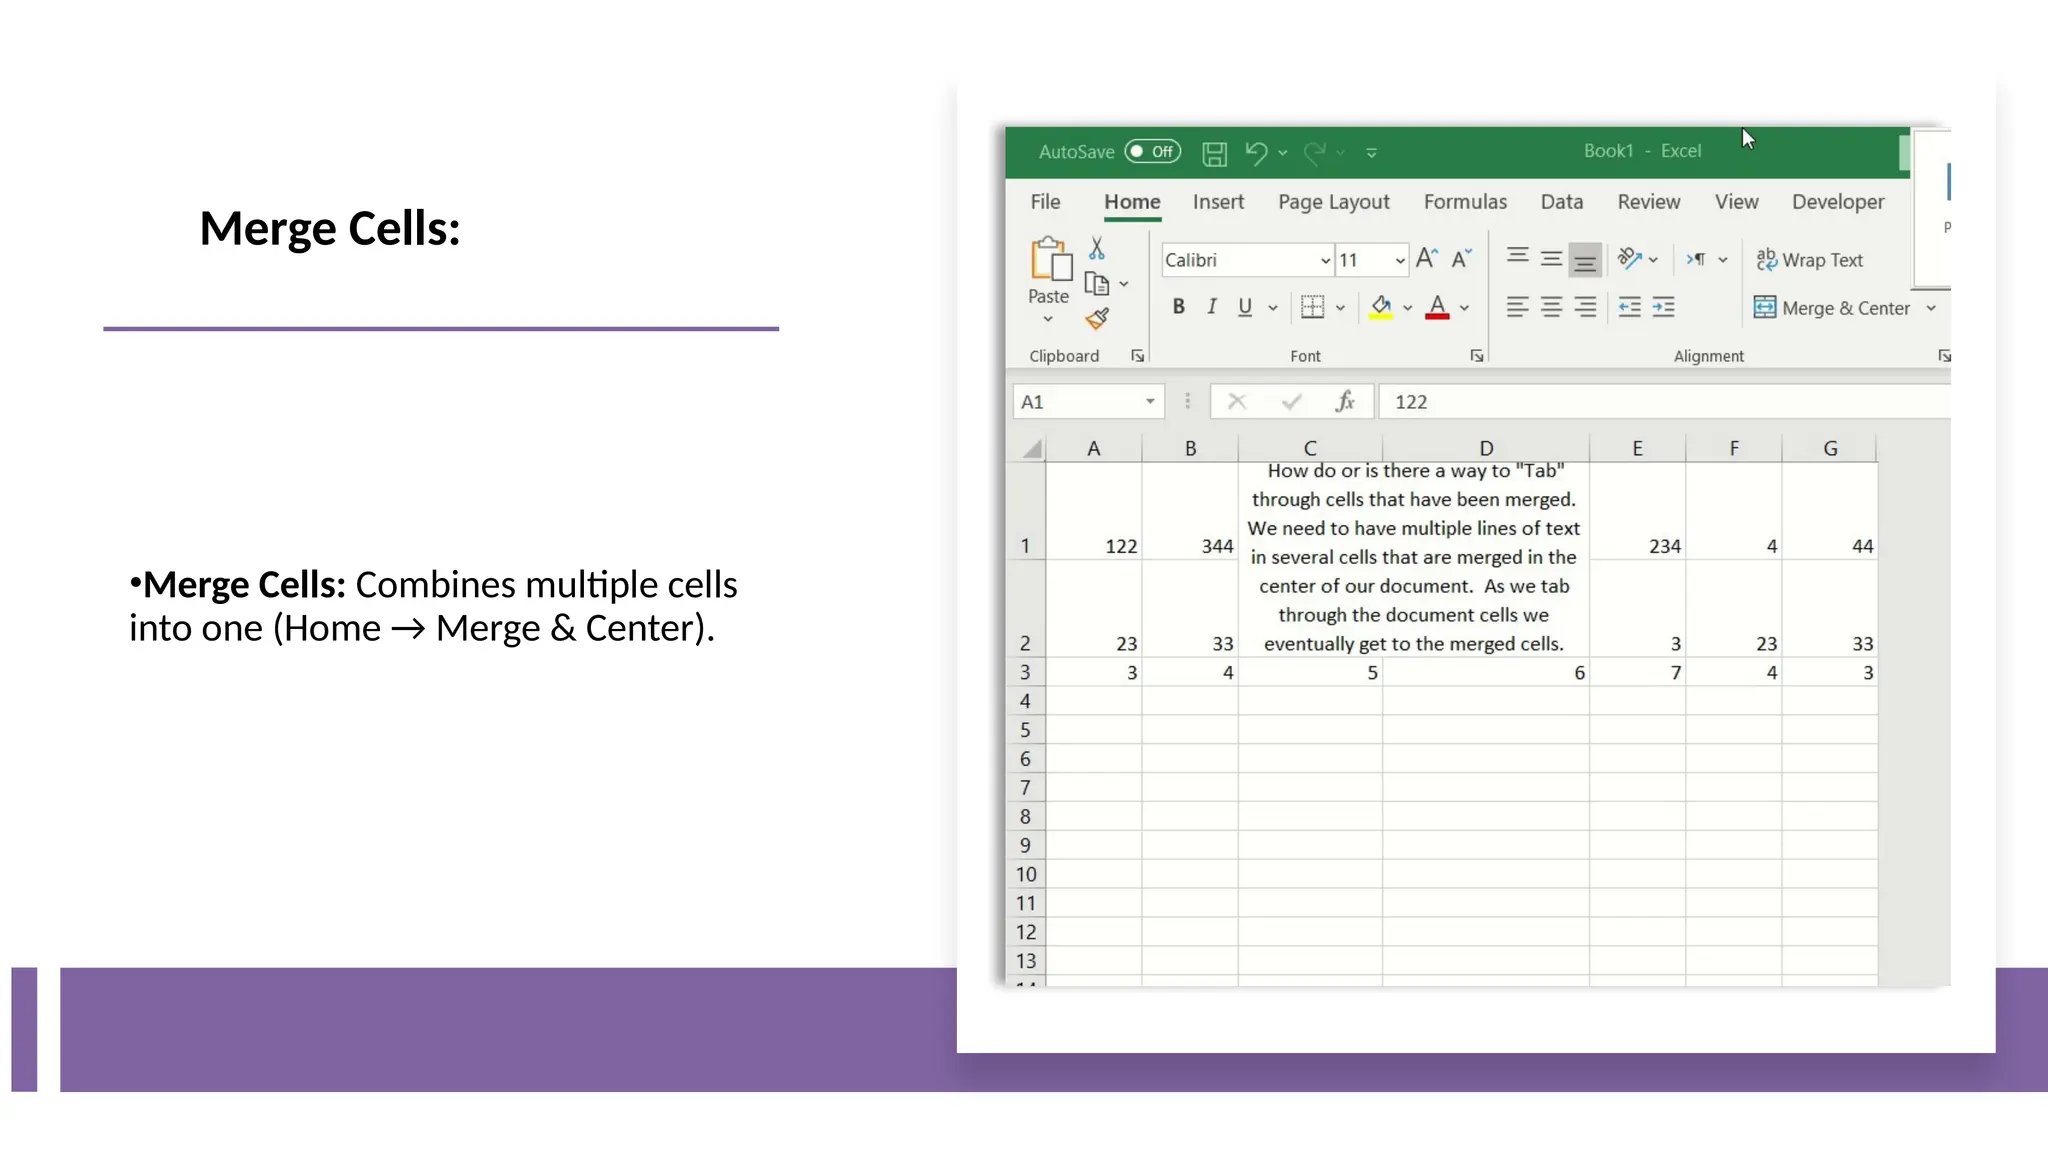Click Decrease Indent icon
Viewport: 2048px width, 1152px height.
[x=1630, y=307]
